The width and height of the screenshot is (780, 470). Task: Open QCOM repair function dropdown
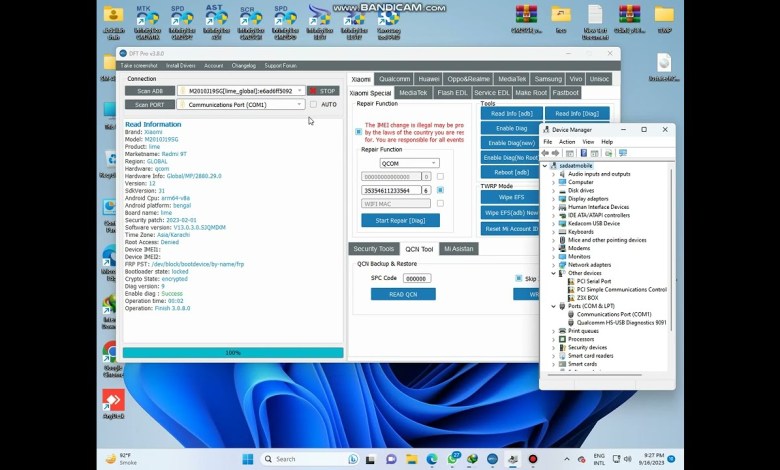pos(409,163)
